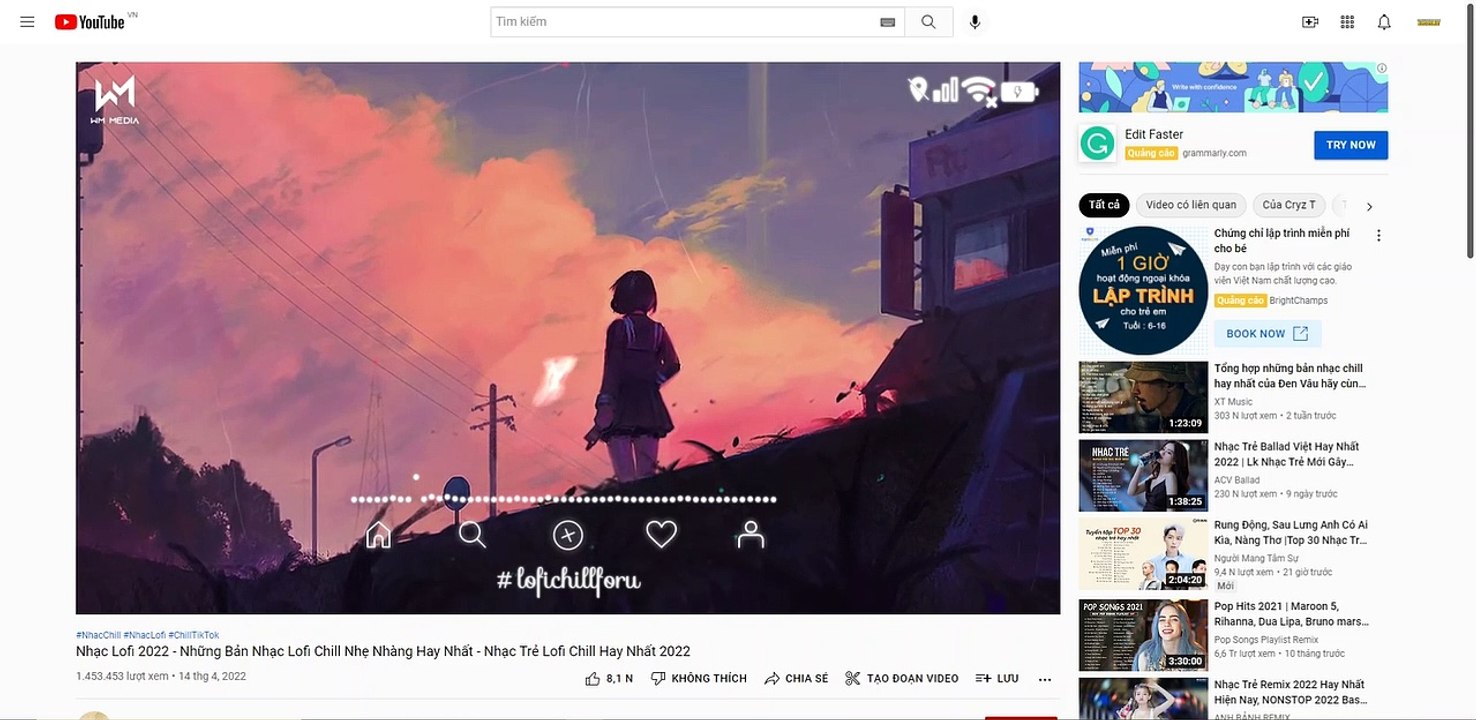Open 'Rung Động, Sau Lưng Anh' video title
The height and width of the screenshot is (720, 1476).
tap(1291, 532)
